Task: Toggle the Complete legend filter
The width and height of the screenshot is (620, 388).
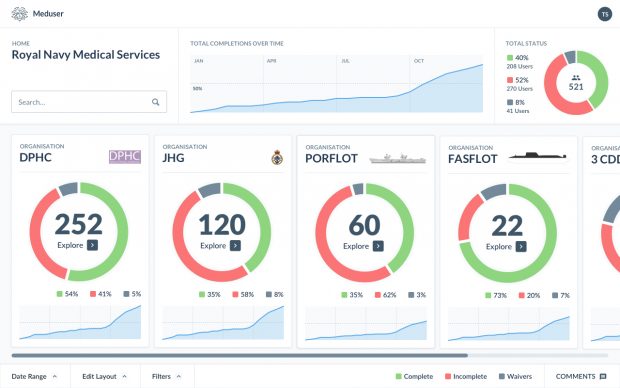Action: coord(414,376)
